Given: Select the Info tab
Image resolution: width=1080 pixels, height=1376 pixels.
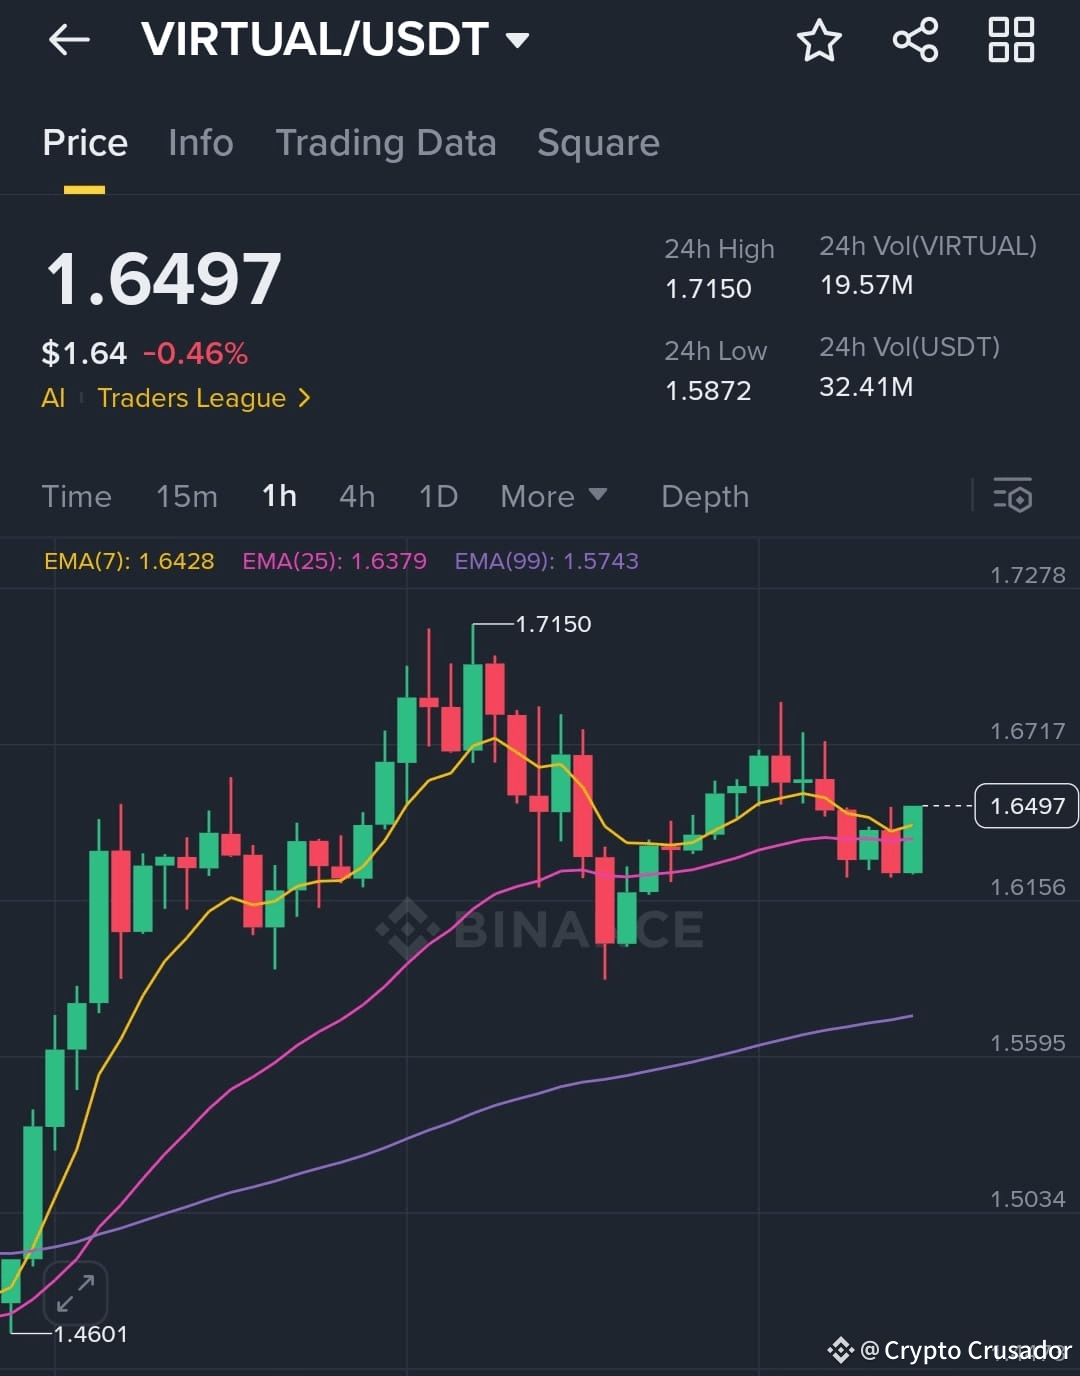Looking at the screenshot, I should 200,143.
